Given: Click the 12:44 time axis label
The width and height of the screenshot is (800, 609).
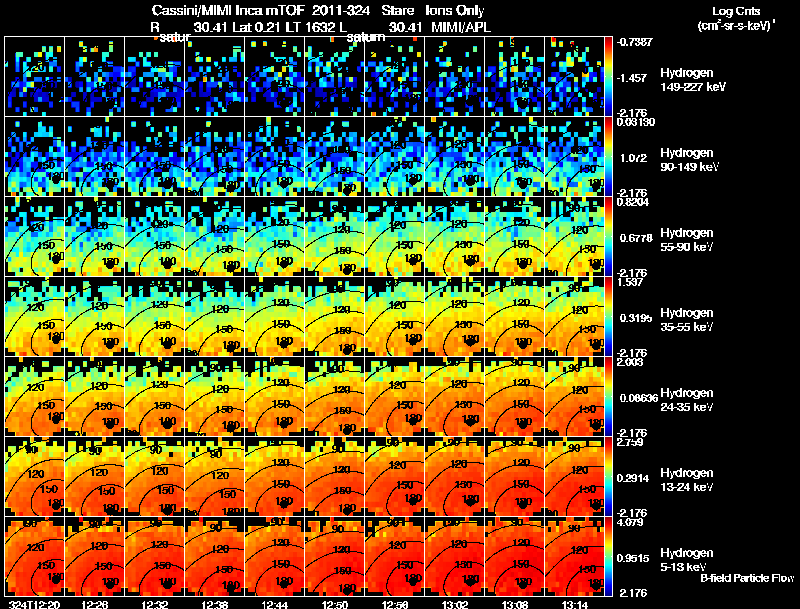Looking at the screenshot, I should [274, 604].
